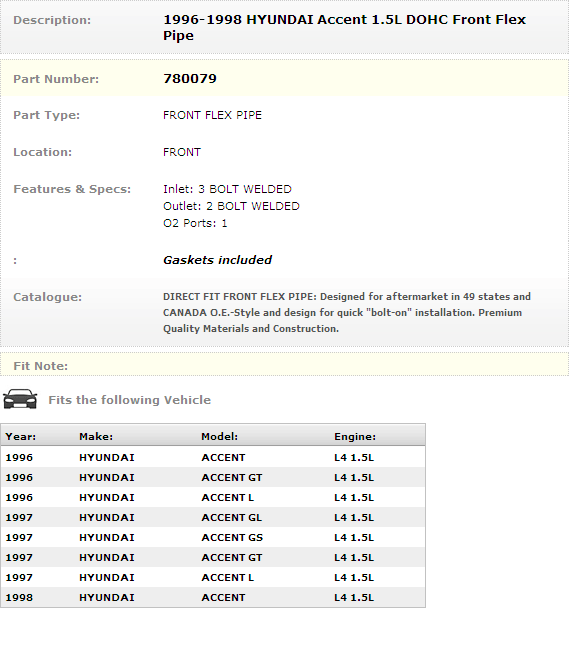Click the 1998 row ACCENT model cell
The width and height of the screenshot is (570, 664).
click(223, 598)
